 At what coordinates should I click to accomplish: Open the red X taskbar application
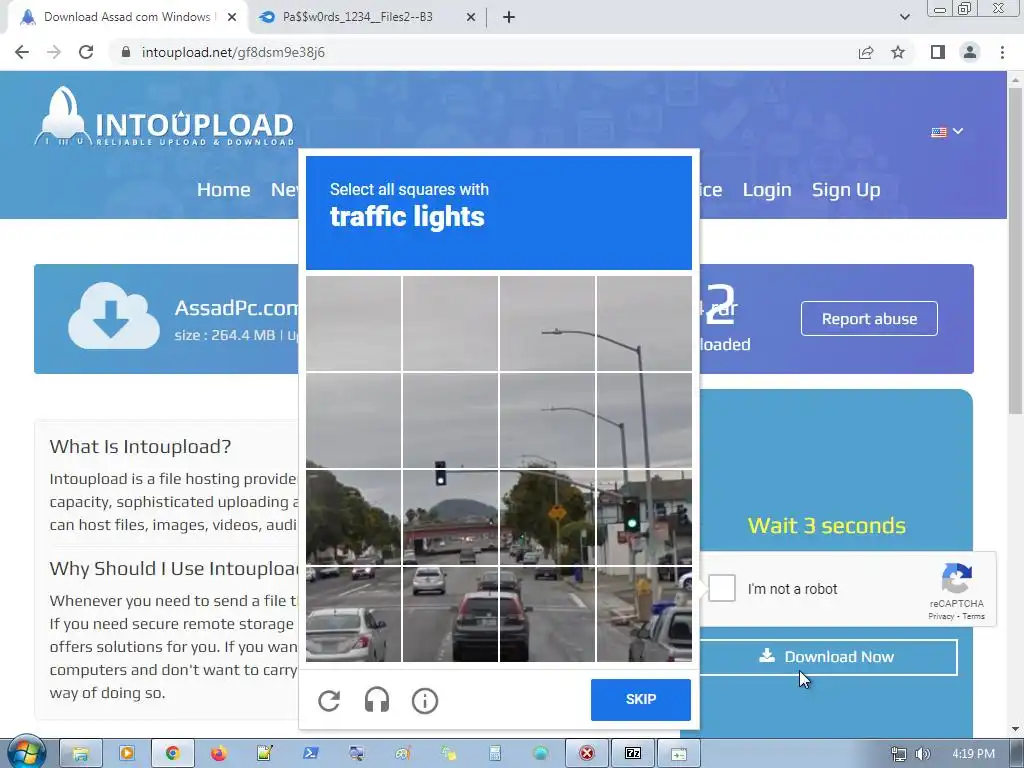coord(586,754)
